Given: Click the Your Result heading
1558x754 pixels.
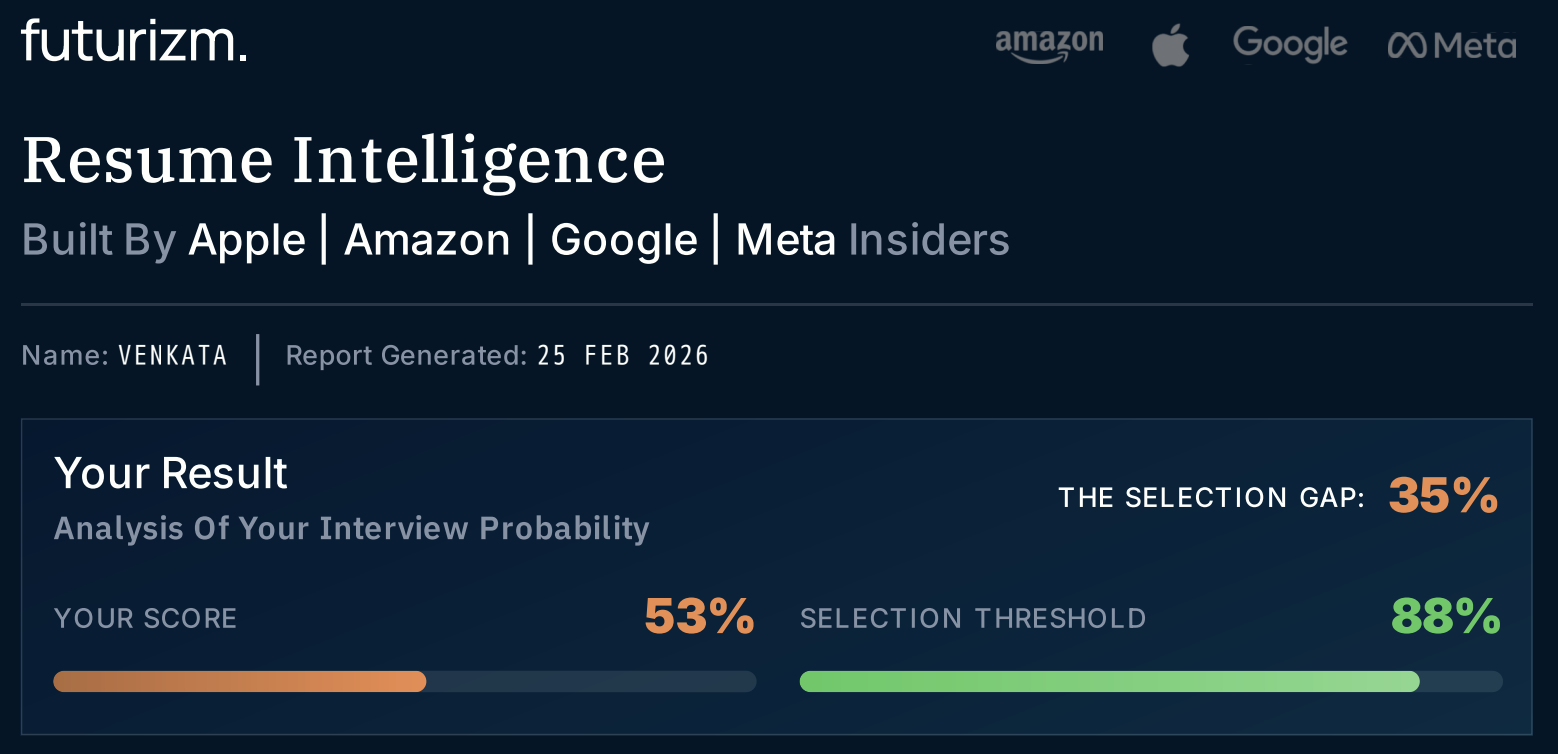Looking at the screenshot, I should [x=171, y=473].
